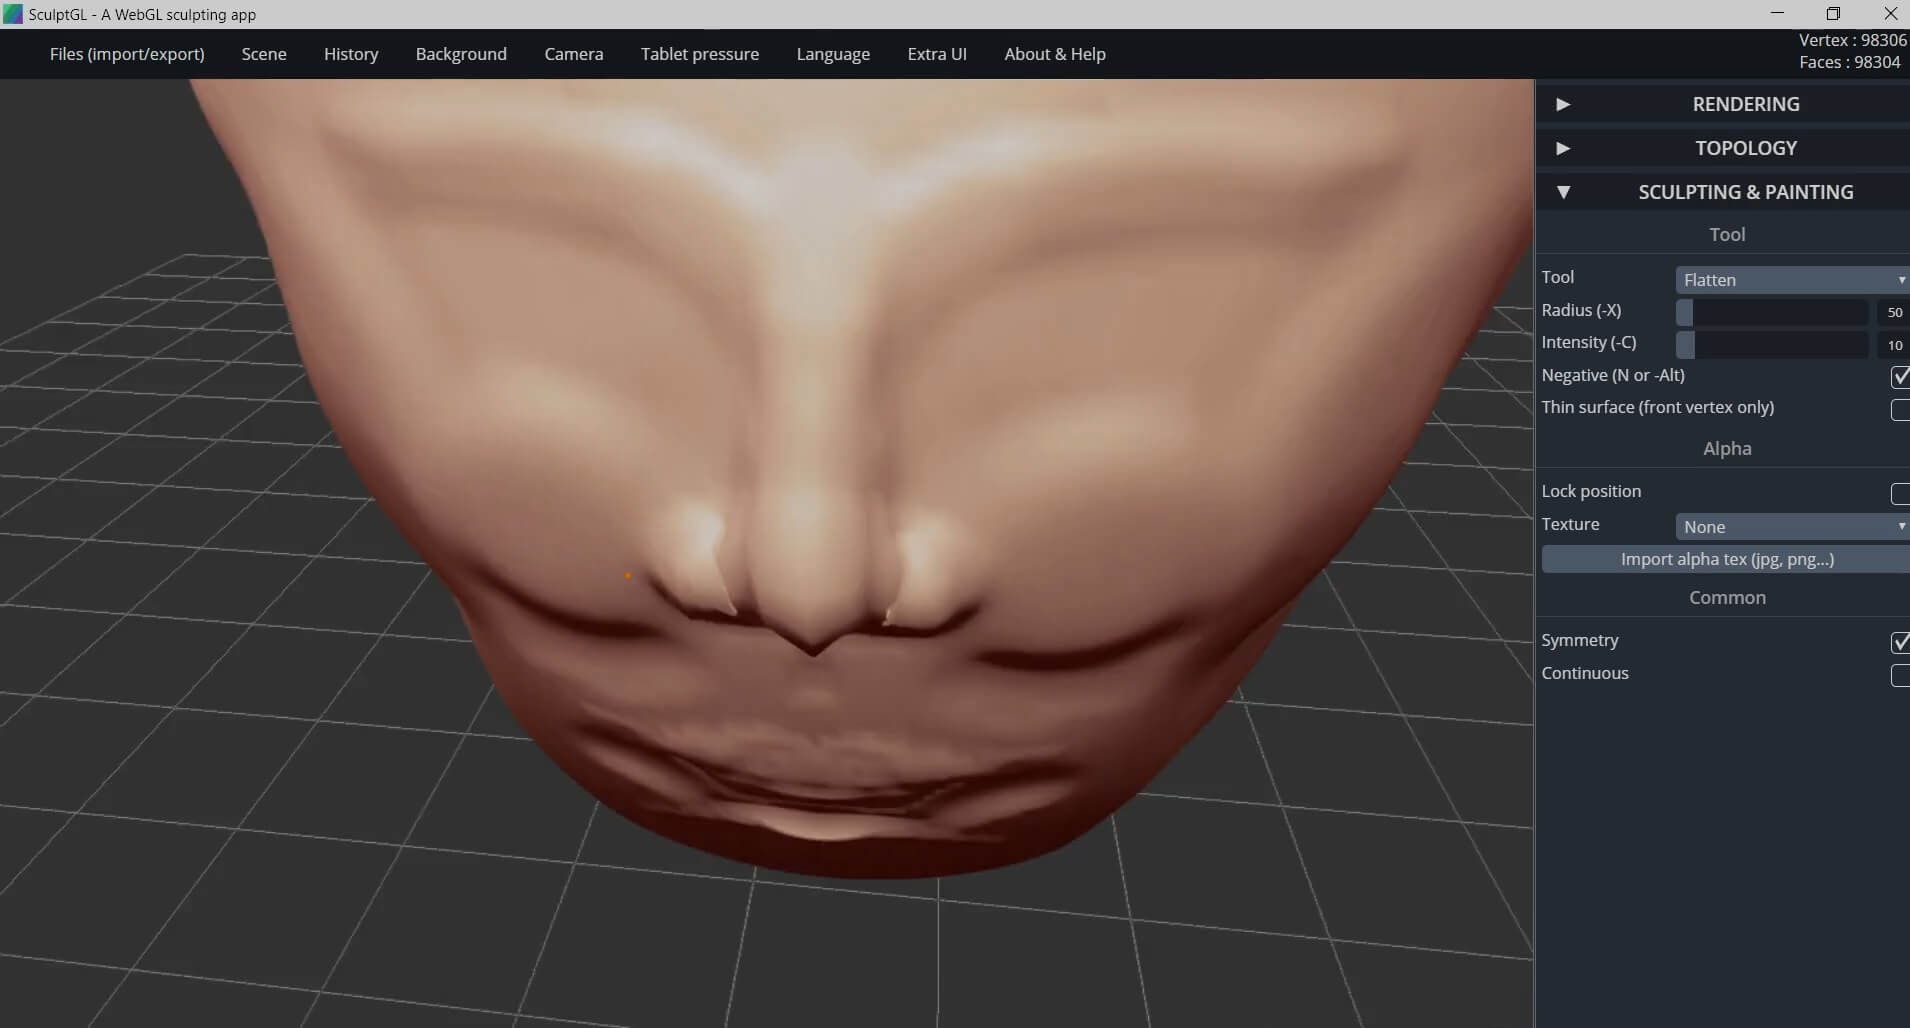The height and width of the screenshot is (1028, 1910).
Task: Open the Tablet pressure menu
Action: 699,54
